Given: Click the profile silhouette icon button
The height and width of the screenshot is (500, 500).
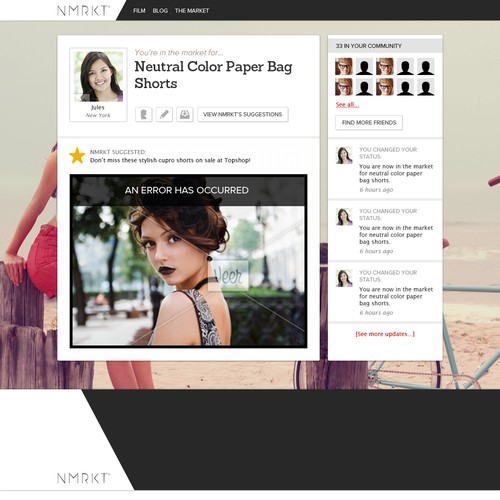Looking at the screenshot, I should coord(144,114).
